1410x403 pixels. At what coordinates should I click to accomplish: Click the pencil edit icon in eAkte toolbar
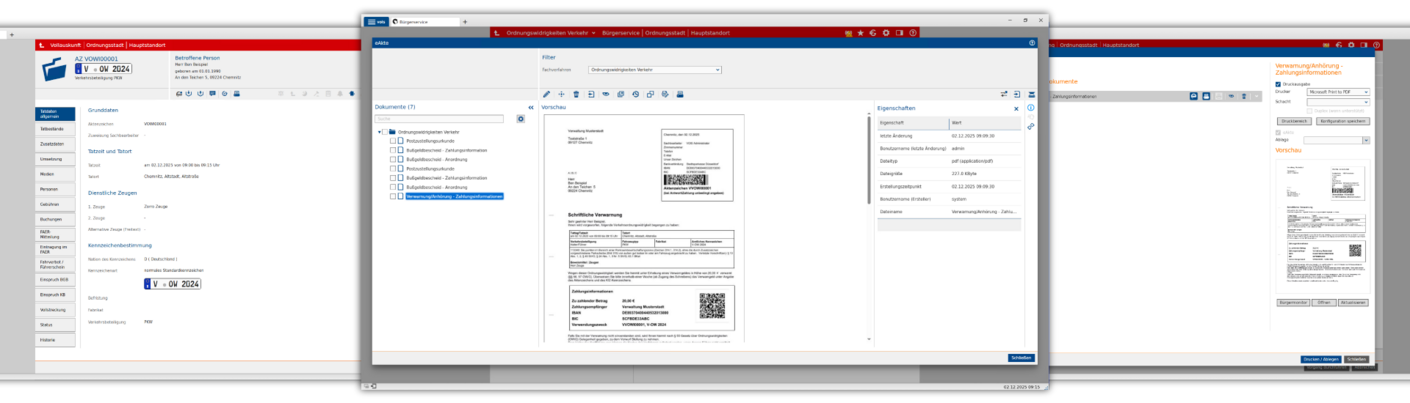(x=546, y=94)
